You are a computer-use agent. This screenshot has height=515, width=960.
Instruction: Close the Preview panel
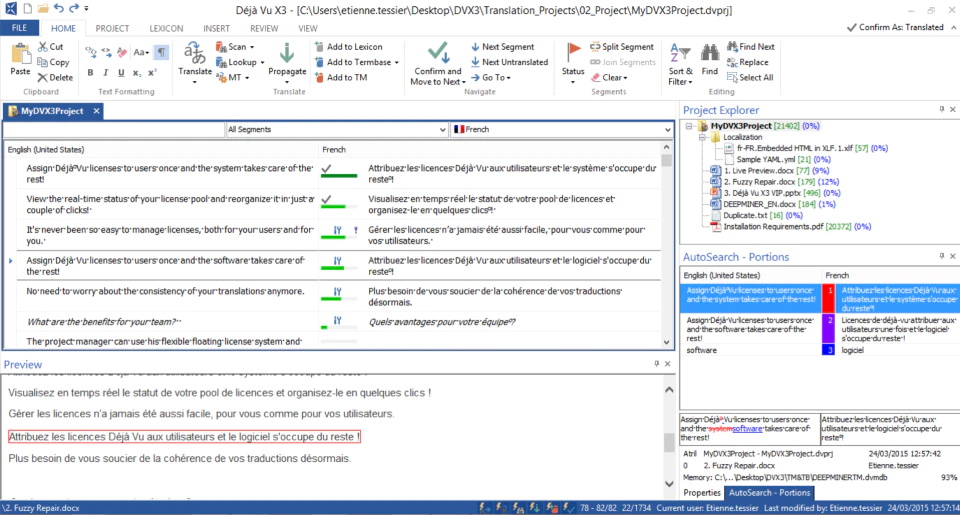[x=668, y=364]
